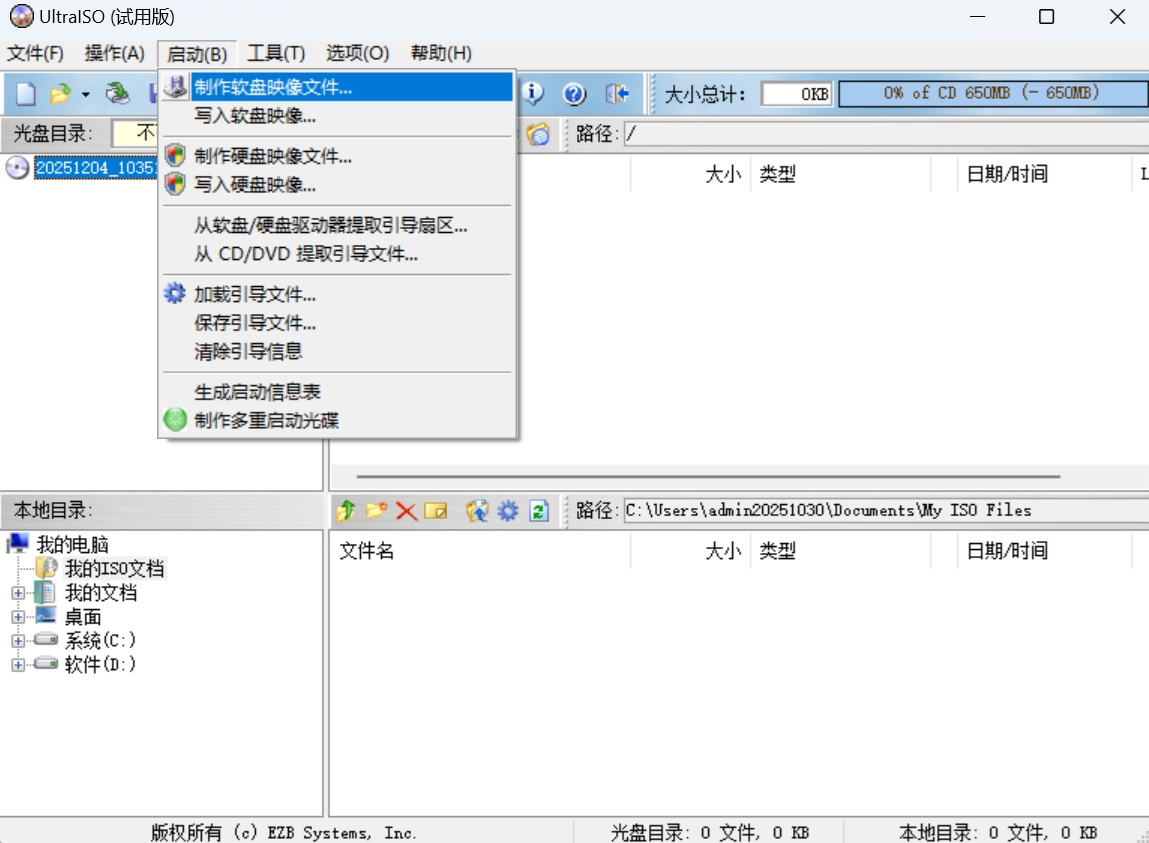Expand the 软件(D:) drive node
The image size is (1149, 843).
[18, 665]
